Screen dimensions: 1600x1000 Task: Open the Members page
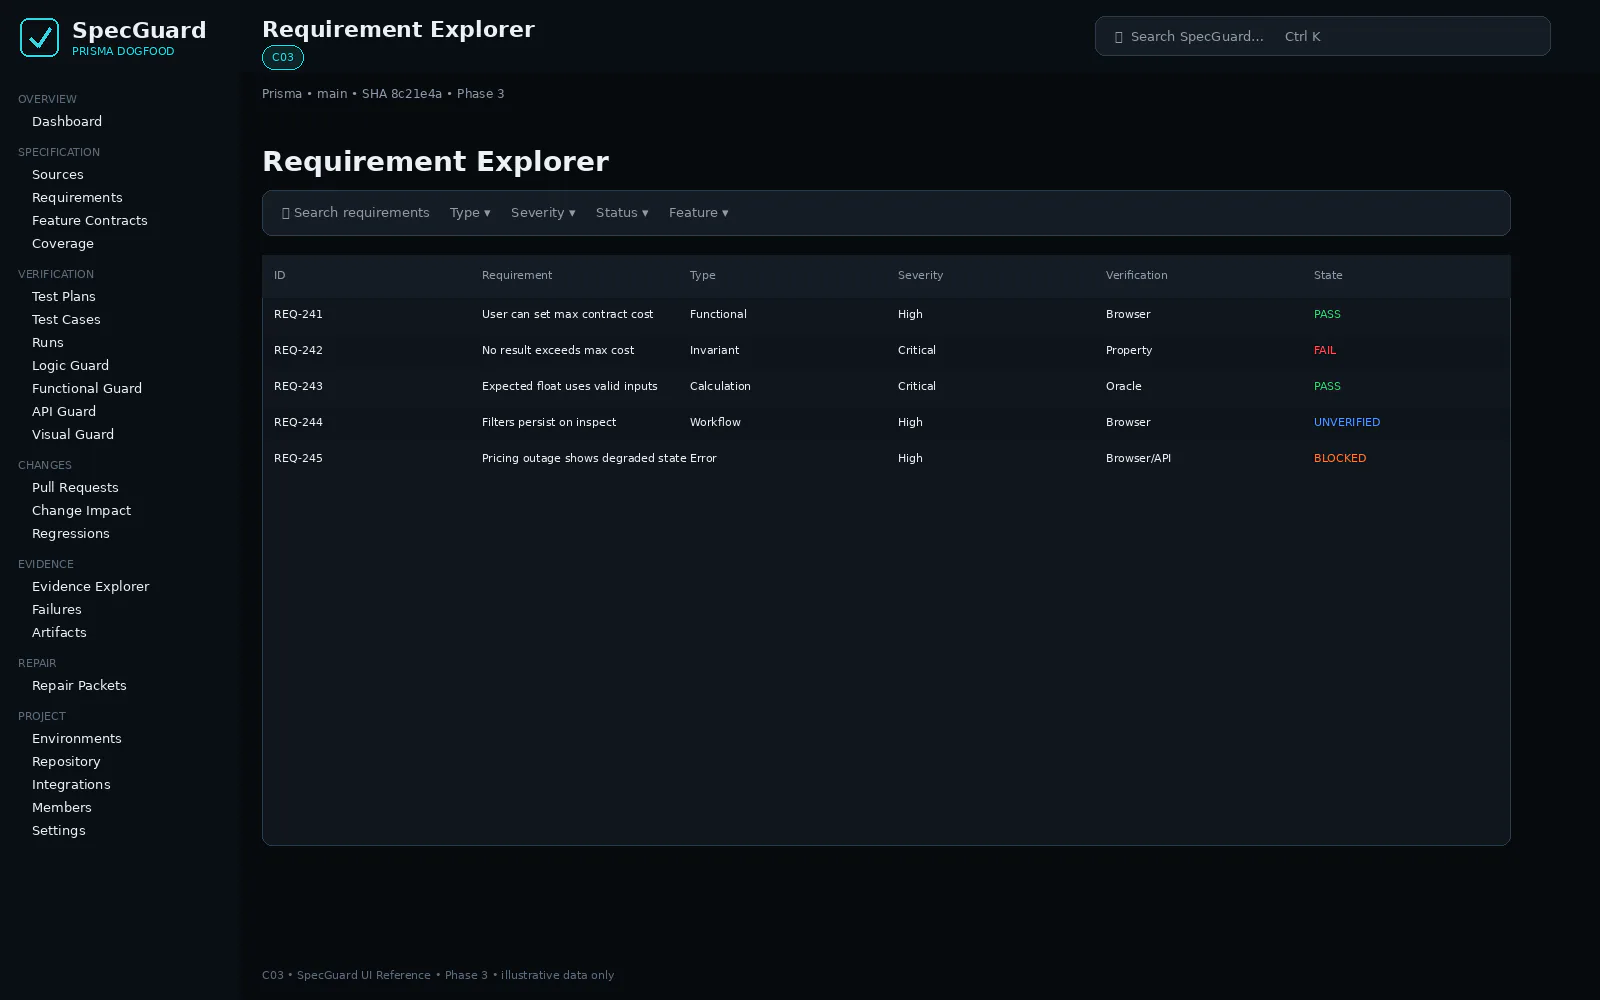pos(62,807)
